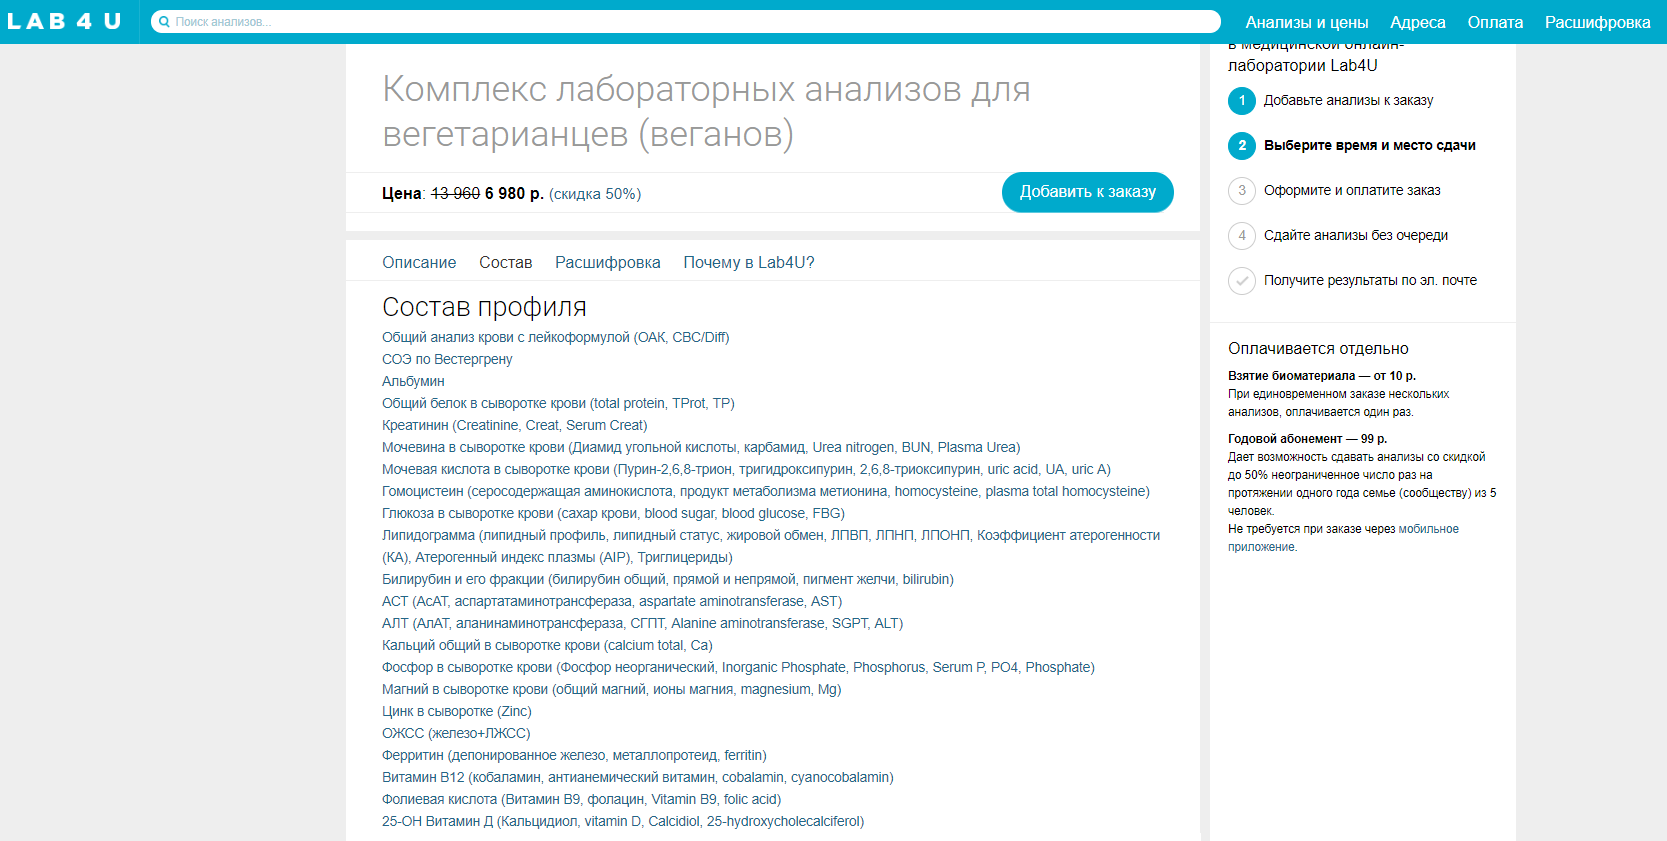Open the Анализы и цены menu
This screenshot has height=841, width=1667.
click(x=1306, y=22)
